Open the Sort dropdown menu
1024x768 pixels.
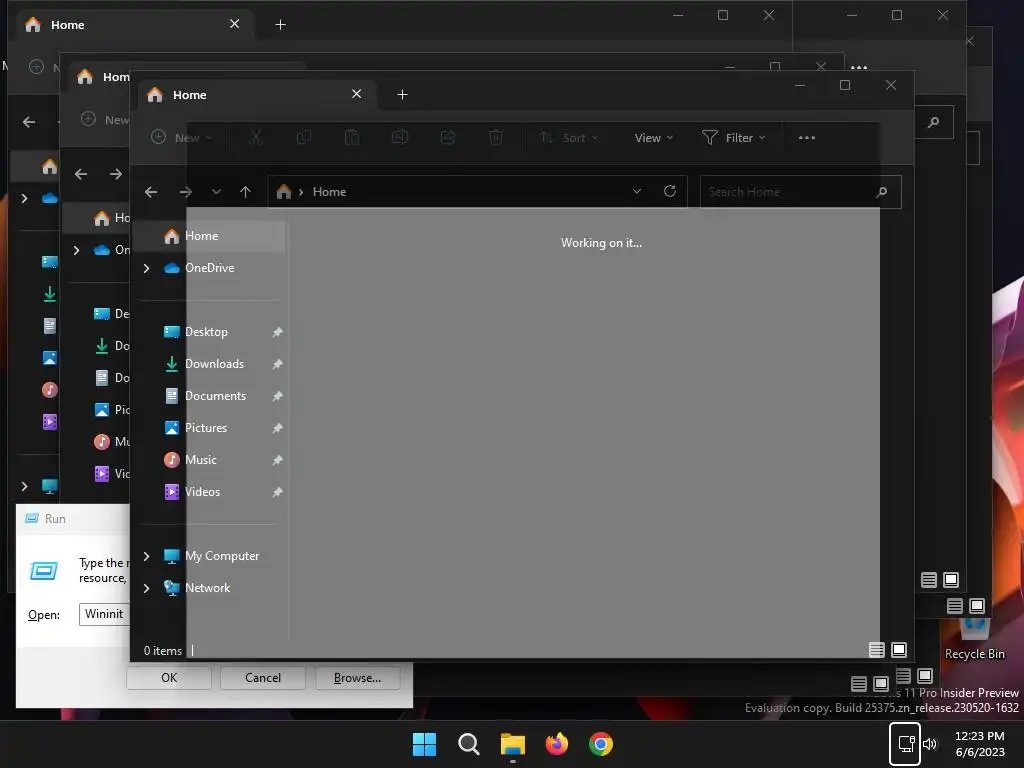coord(568,138)
